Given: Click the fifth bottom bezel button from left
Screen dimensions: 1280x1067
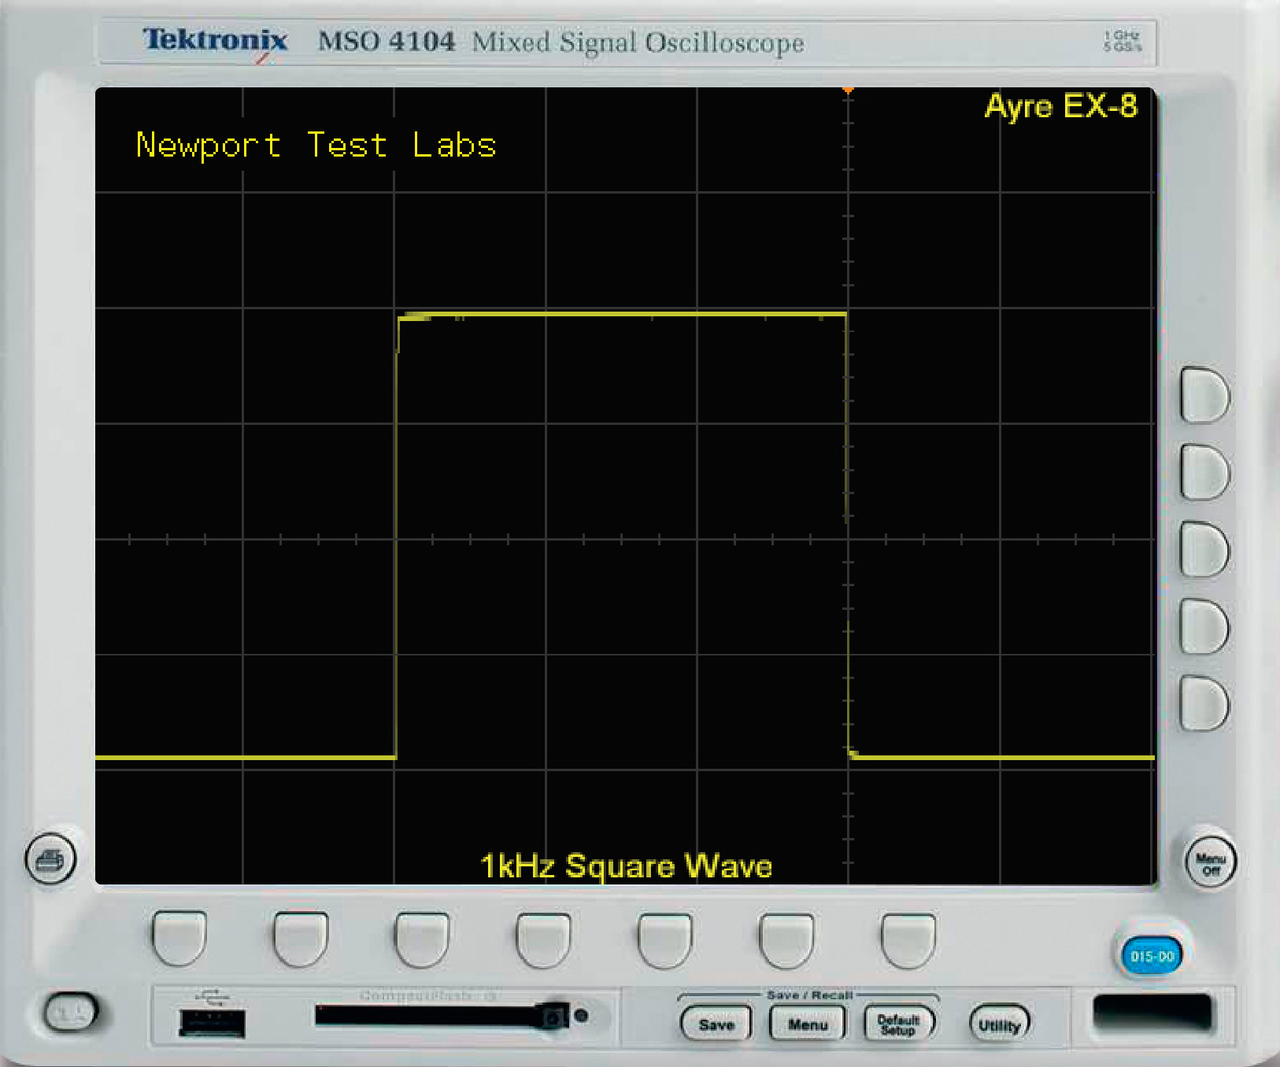Looking at the screenshot, I should click(664, 939).
